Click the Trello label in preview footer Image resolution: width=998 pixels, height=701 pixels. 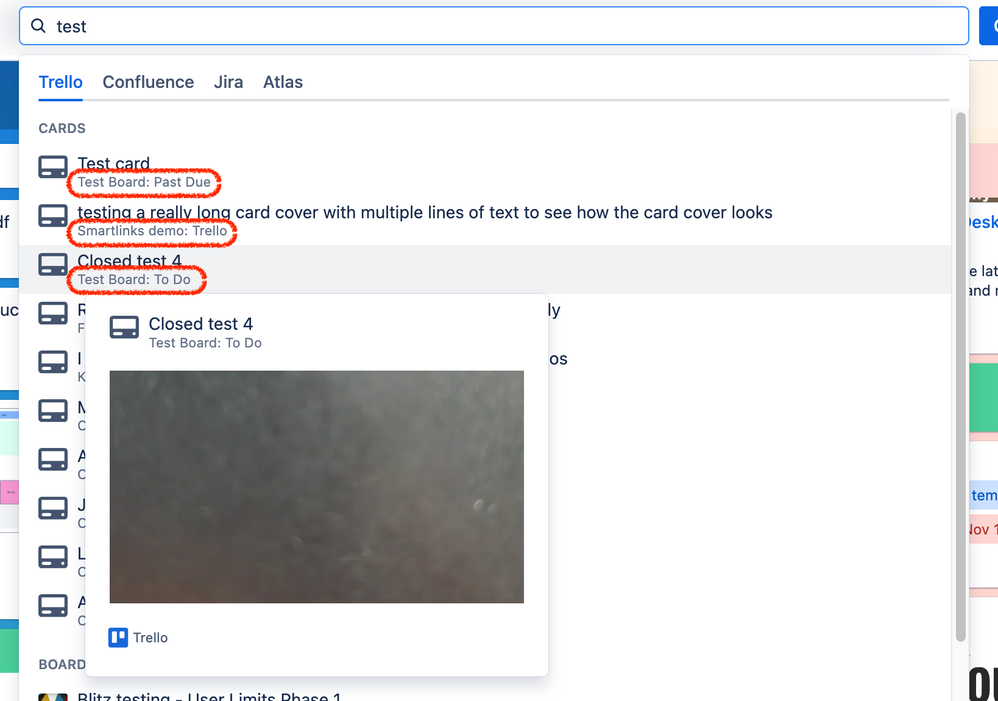(150, 638)
